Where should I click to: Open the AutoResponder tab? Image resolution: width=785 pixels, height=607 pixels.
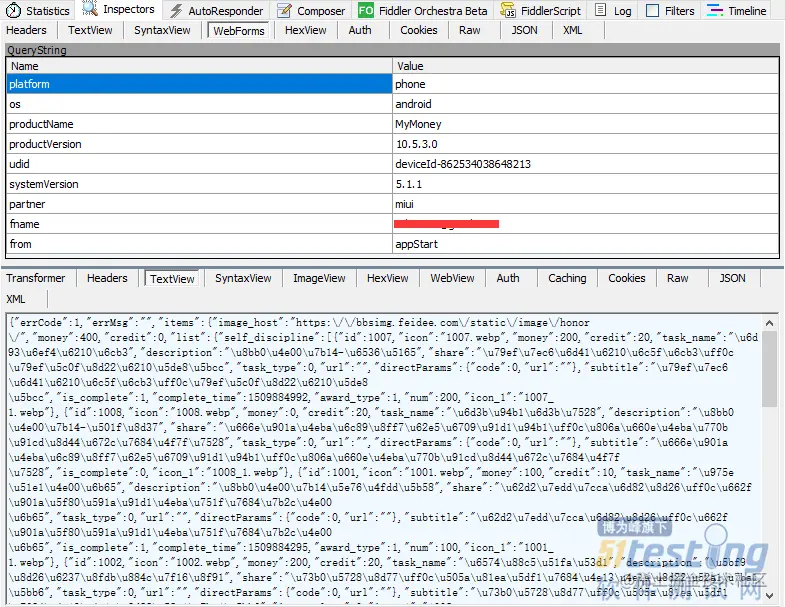pos(217,11)
